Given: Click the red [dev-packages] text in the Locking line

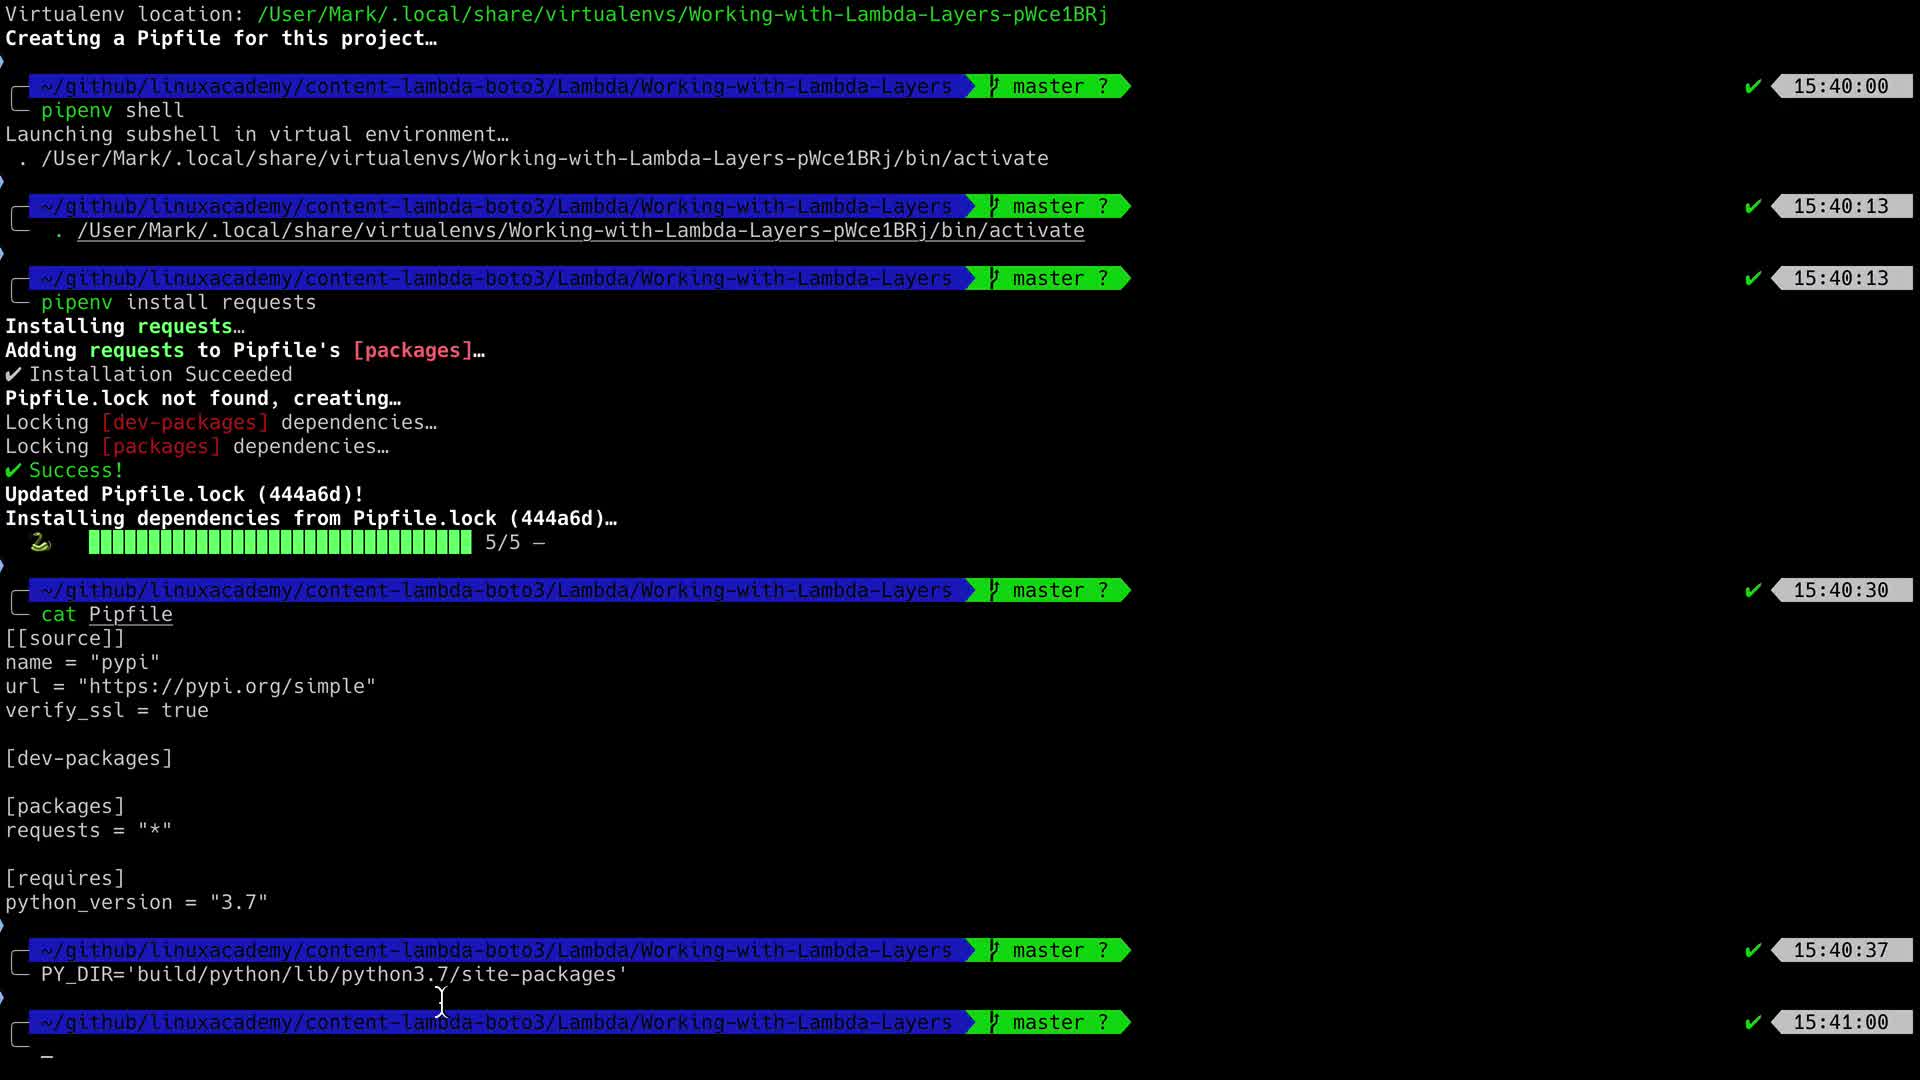Looking at the screenshot, I should click(185, 423).
